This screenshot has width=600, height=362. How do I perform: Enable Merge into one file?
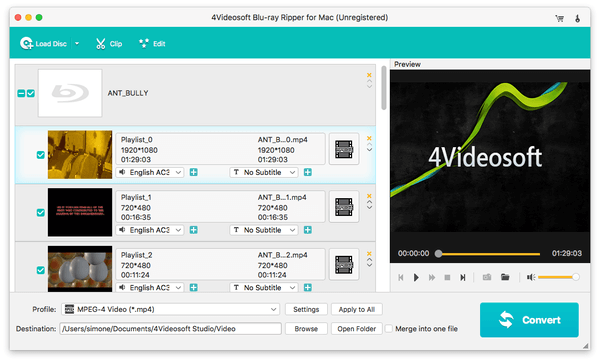(x=389, y=329)
